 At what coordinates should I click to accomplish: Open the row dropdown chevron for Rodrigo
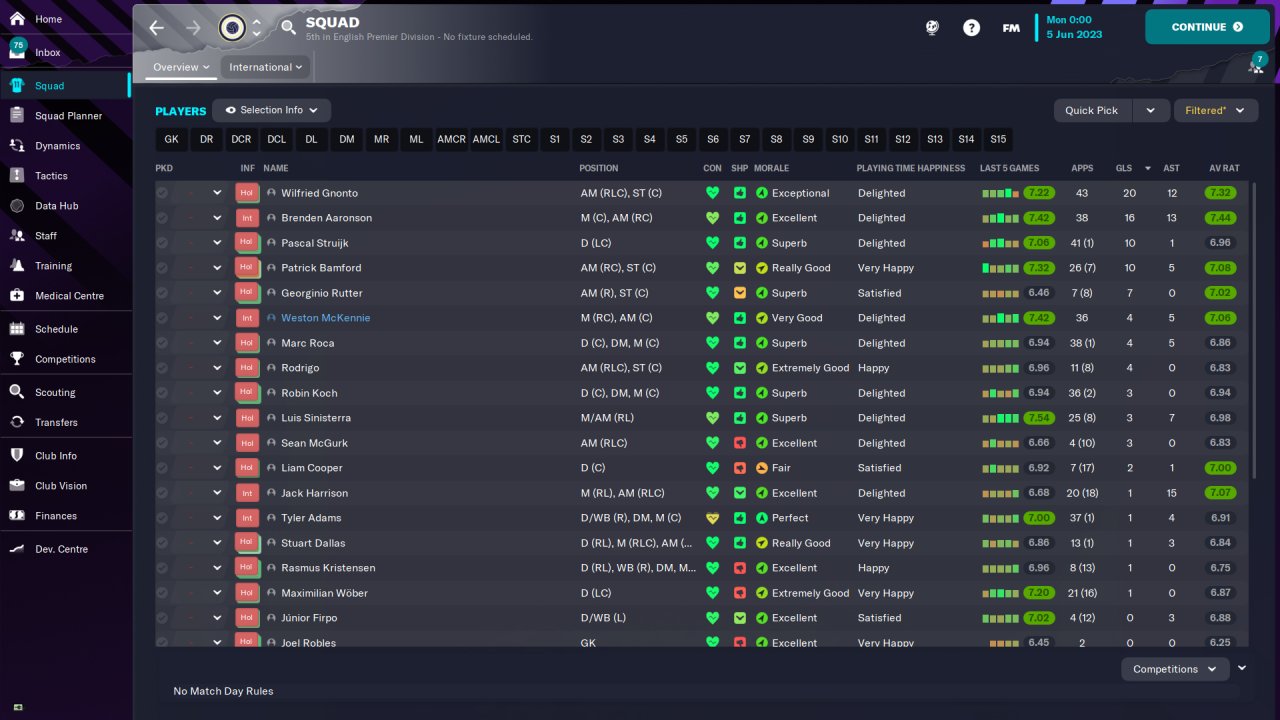pos(217,368)
